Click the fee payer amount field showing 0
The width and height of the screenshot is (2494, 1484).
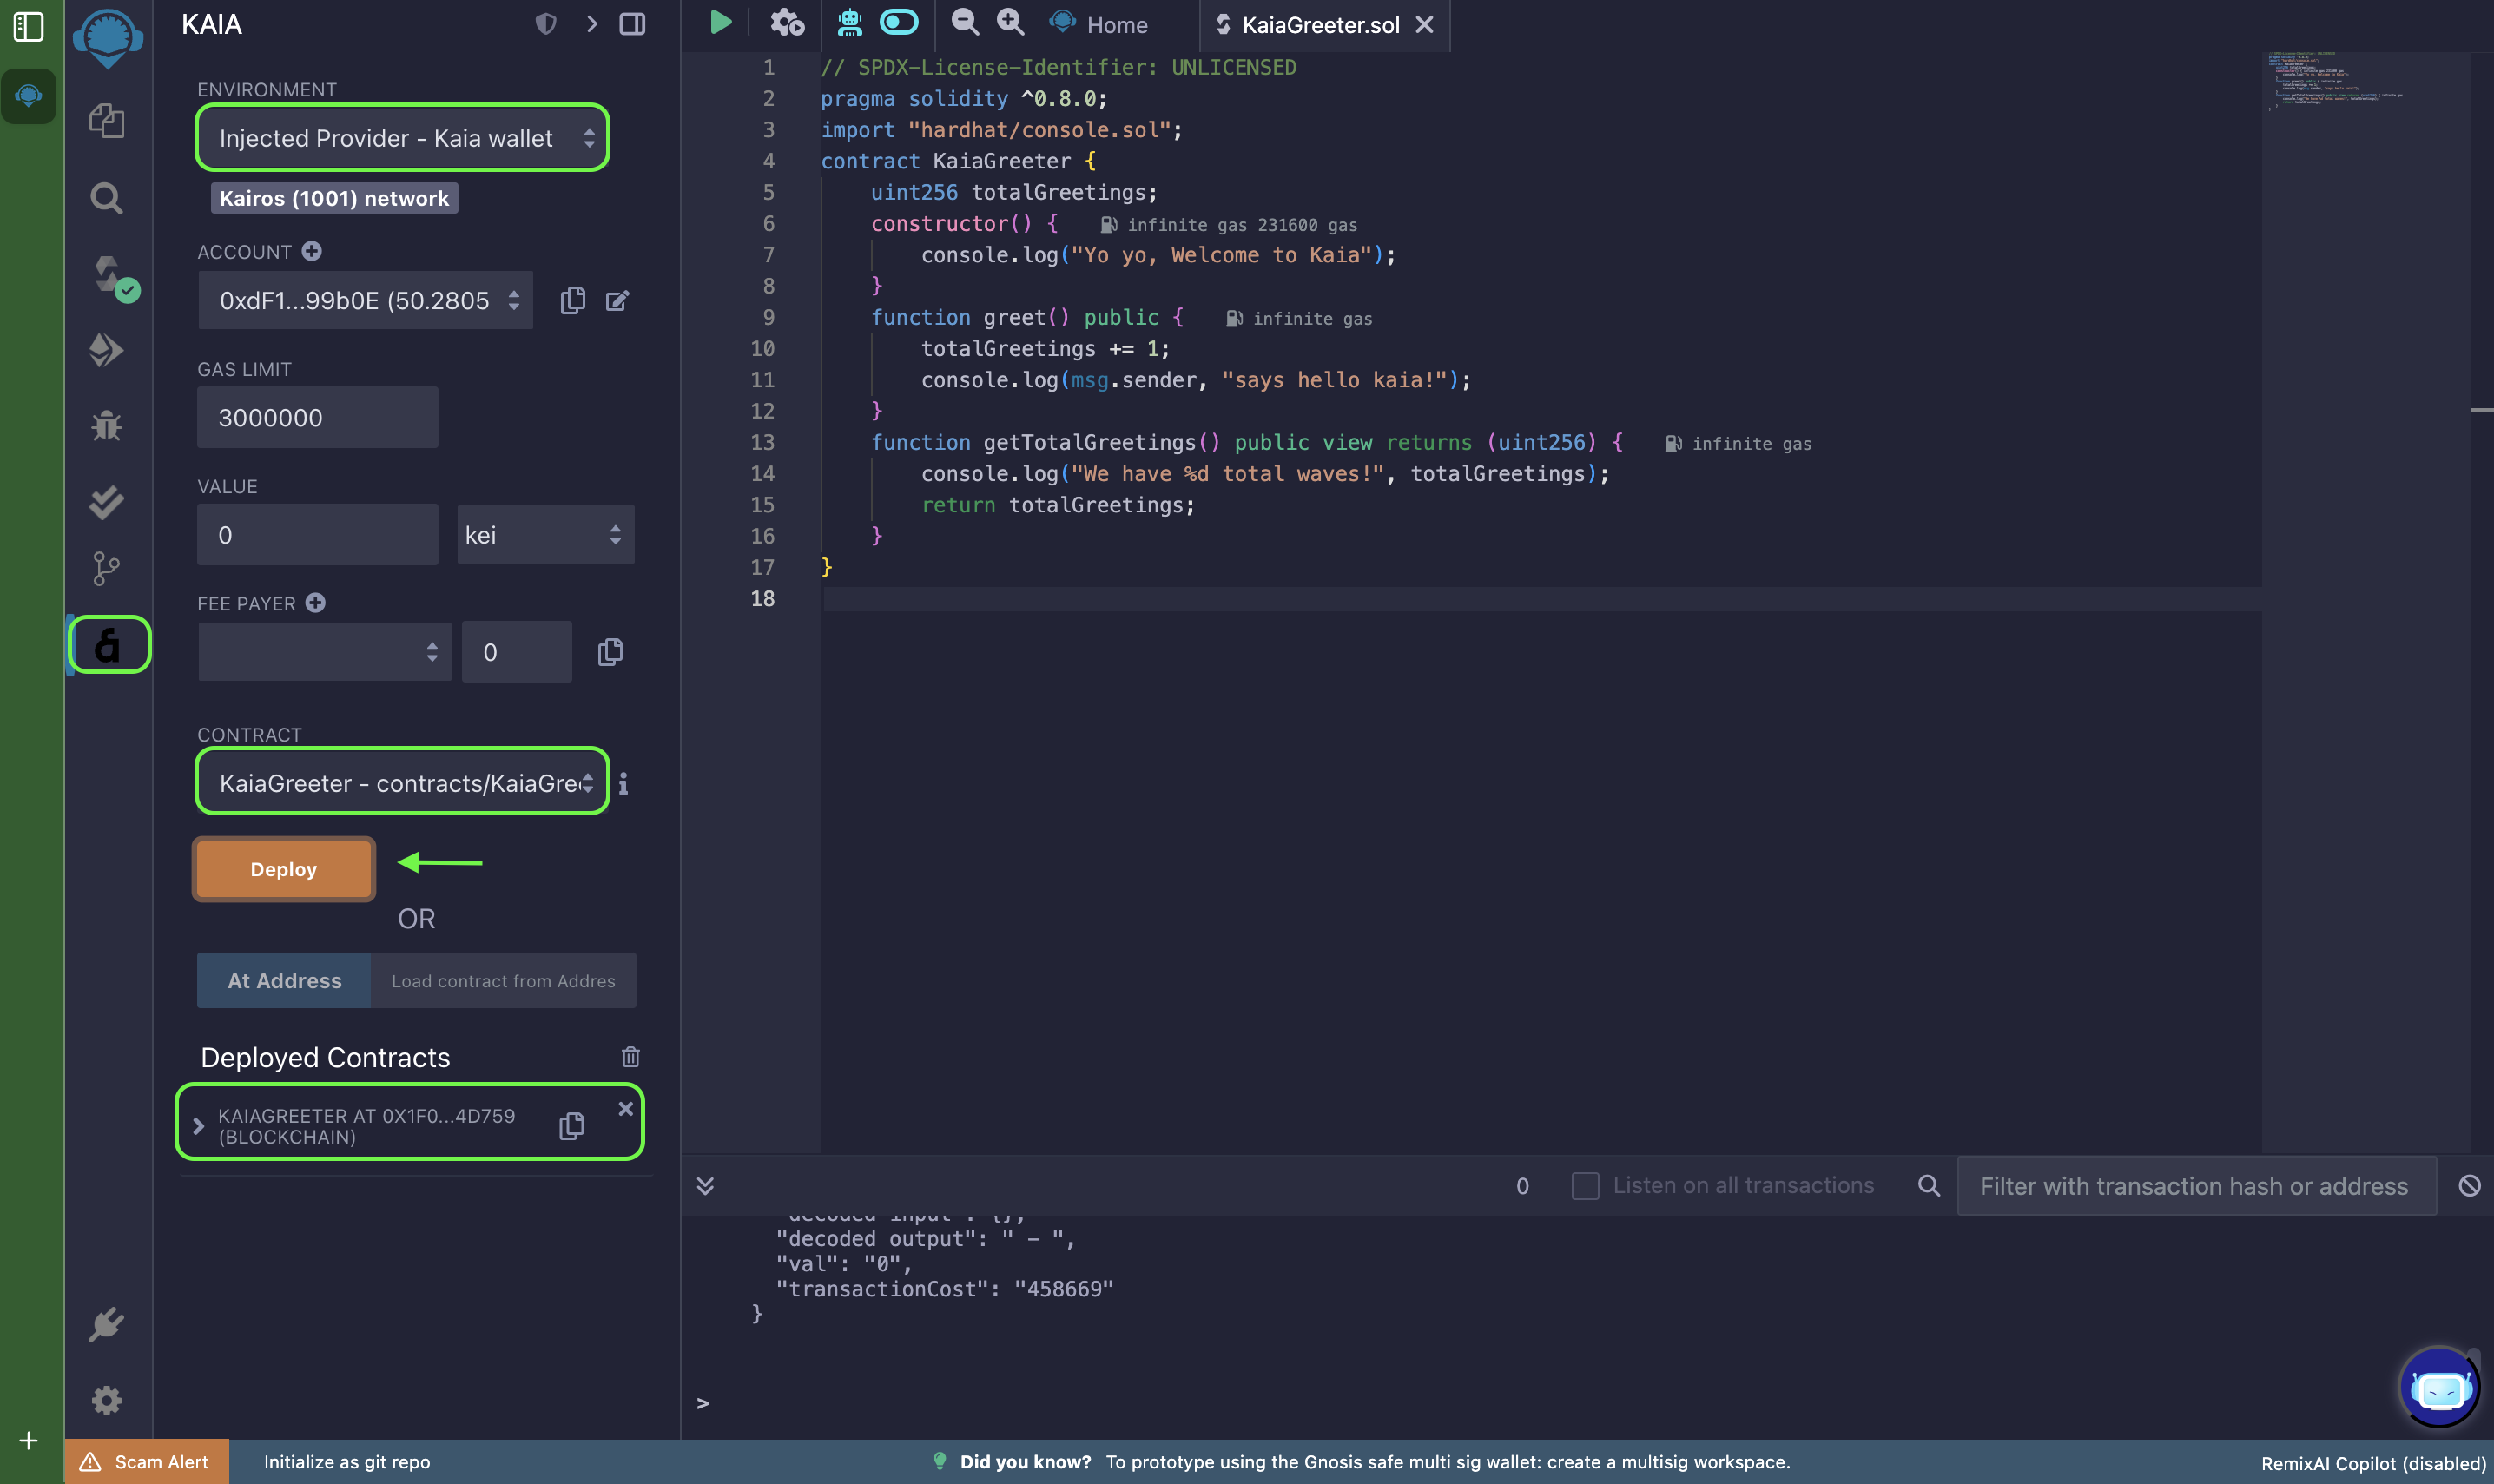pos(517,652)
